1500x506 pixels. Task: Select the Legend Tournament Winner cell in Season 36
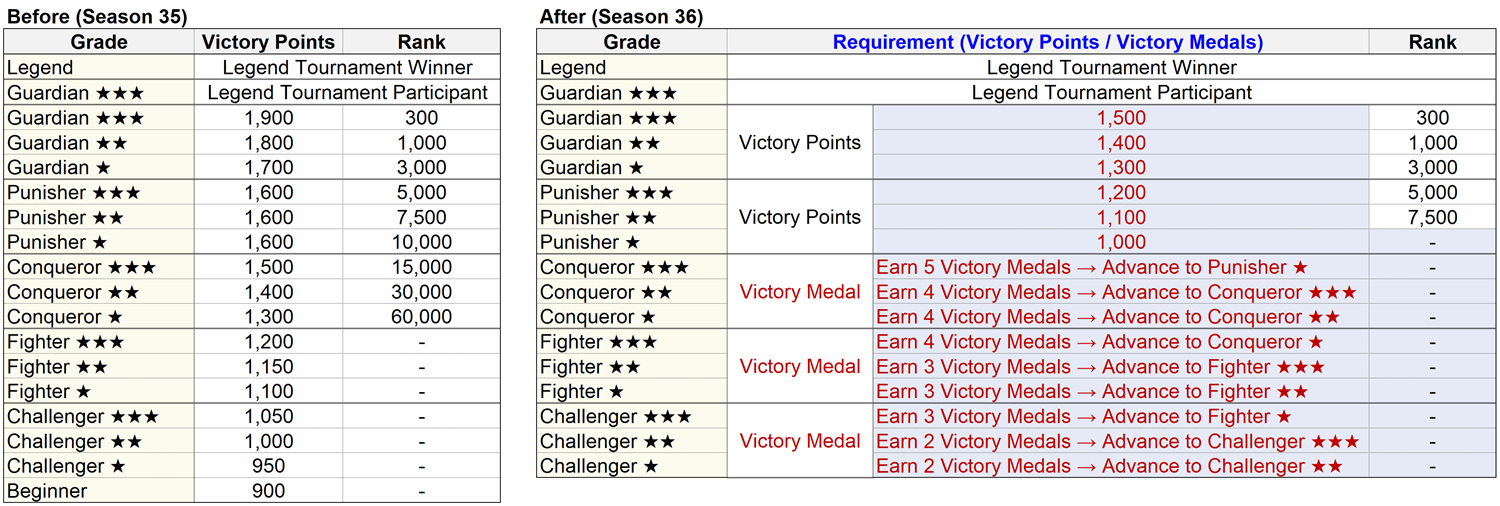click(x=1111, y=68)
